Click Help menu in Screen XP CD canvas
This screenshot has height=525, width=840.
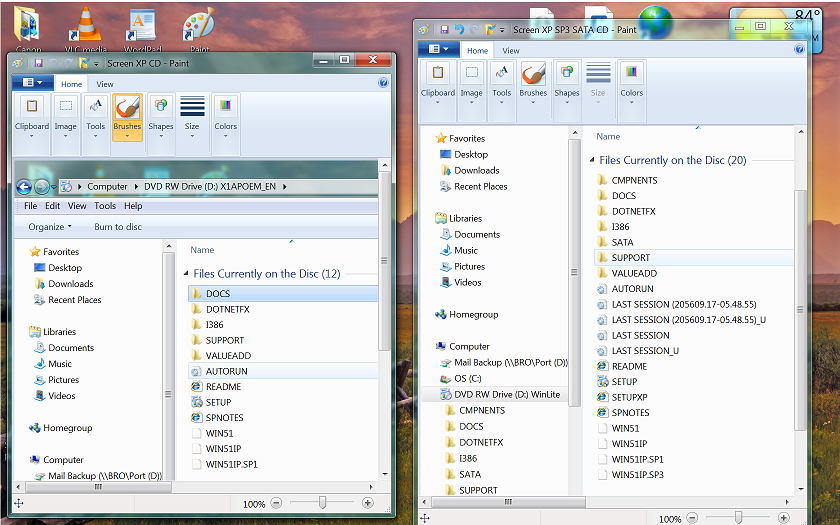pyautogui.click(x=133, y=206)
